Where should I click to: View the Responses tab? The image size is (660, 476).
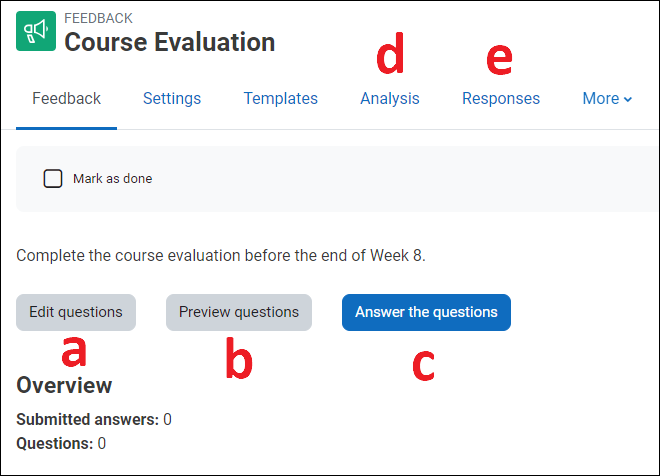[501, 99]
